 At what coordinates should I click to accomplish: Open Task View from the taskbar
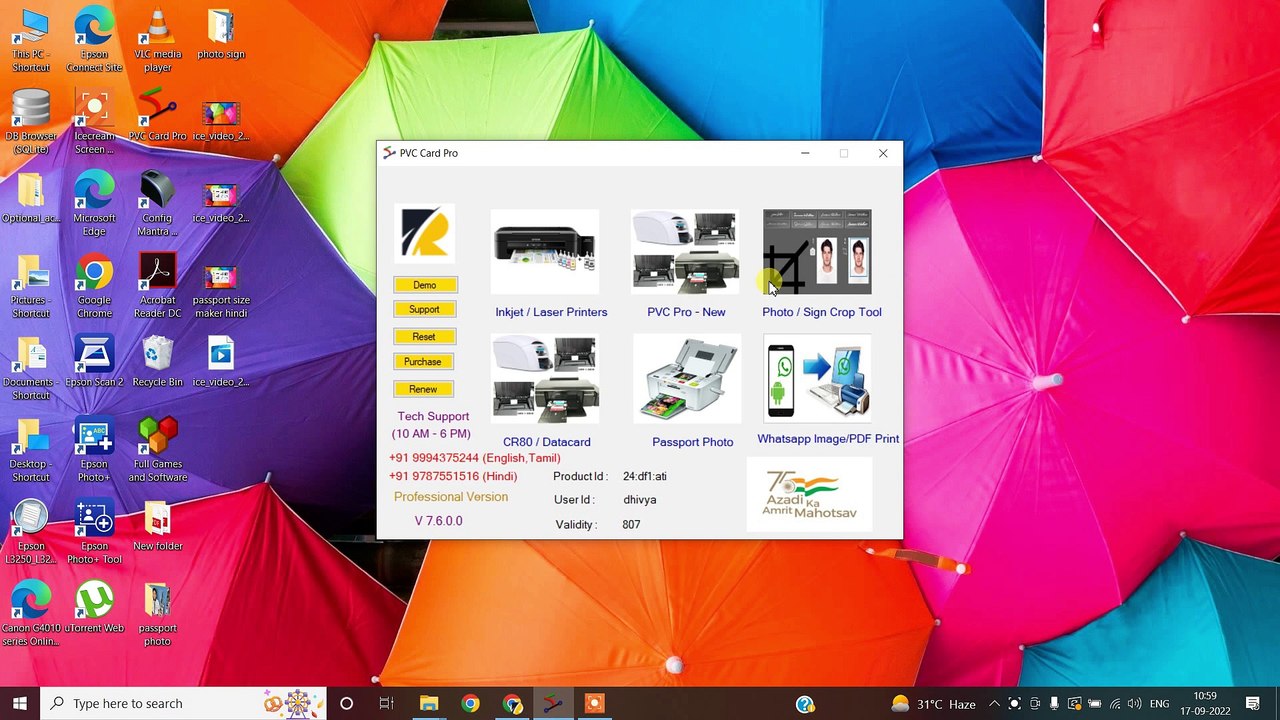click(x=387, y=703)
